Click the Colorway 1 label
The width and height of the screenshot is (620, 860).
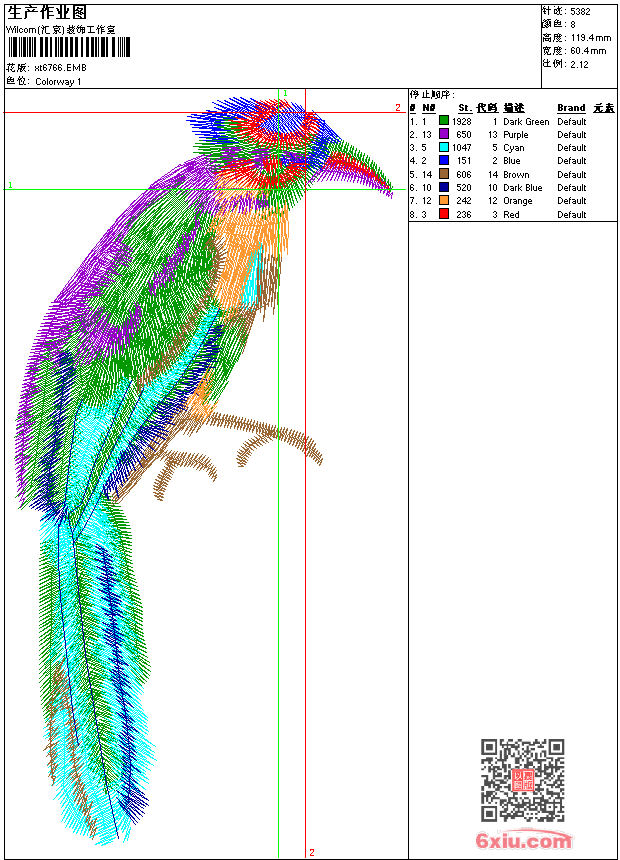click(58, 82)
